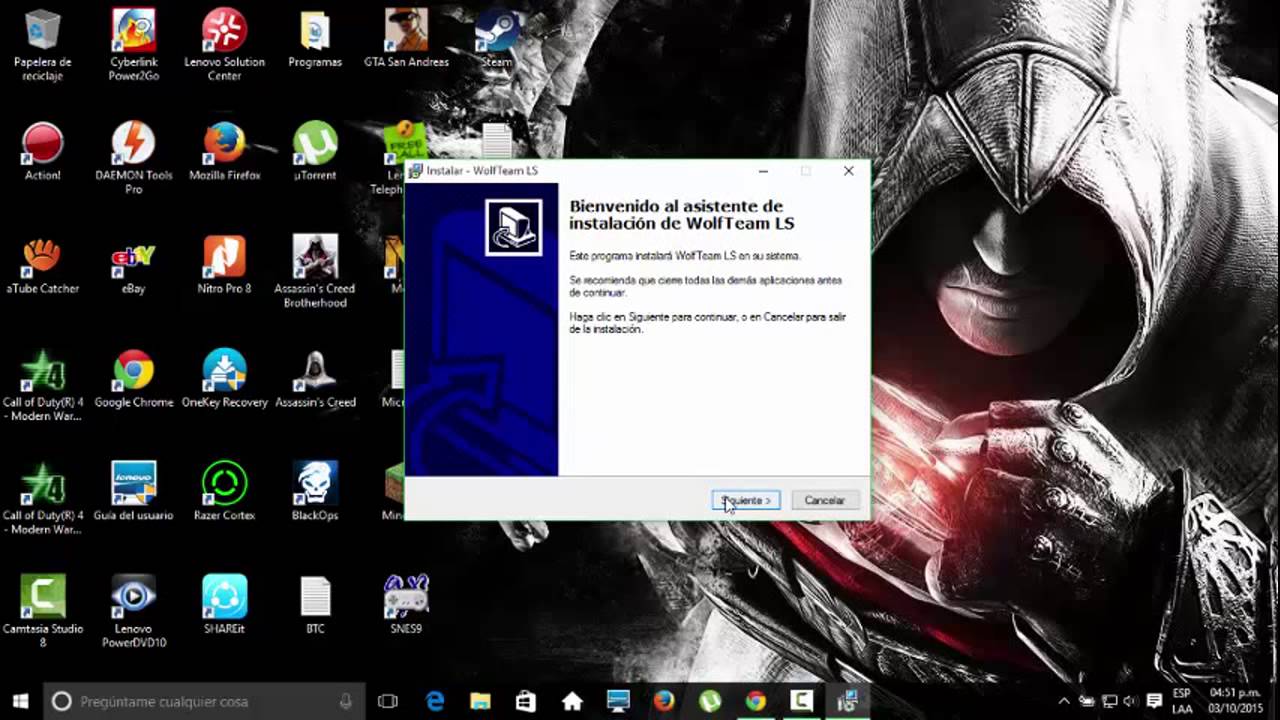Select the eBay desktop shortcut
This screenshot has width=1280, height=720.
tap(133, 266)
